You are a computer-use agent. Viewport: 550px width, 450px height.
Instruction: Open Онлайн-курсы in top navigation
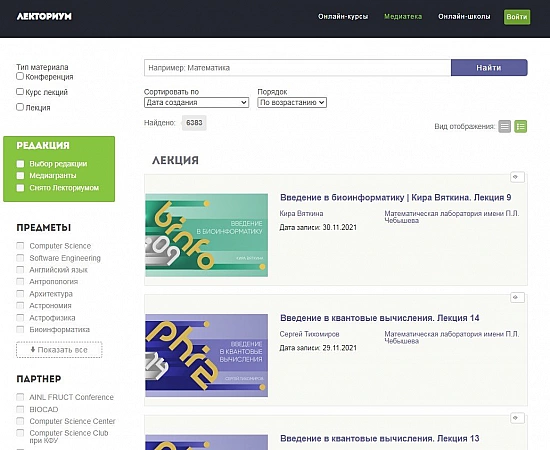click(343, 16)
